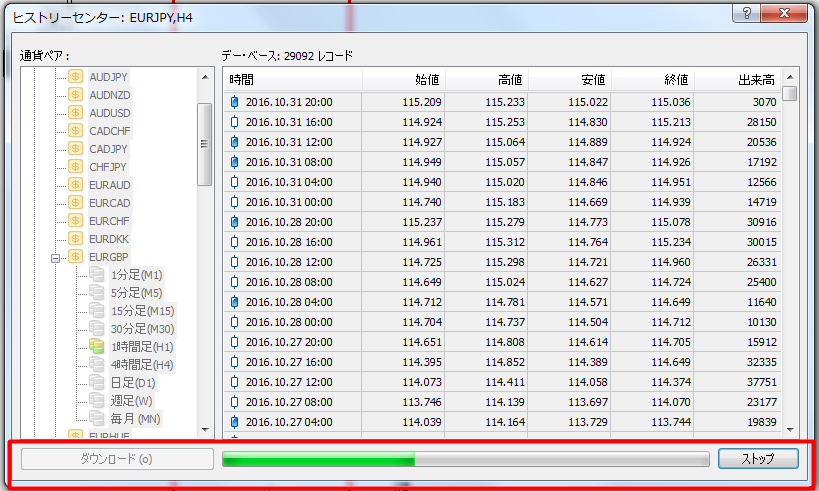Viewport: 819px width, 491px height.
Task: Click the green download progress bar
Action: point(466,459)
